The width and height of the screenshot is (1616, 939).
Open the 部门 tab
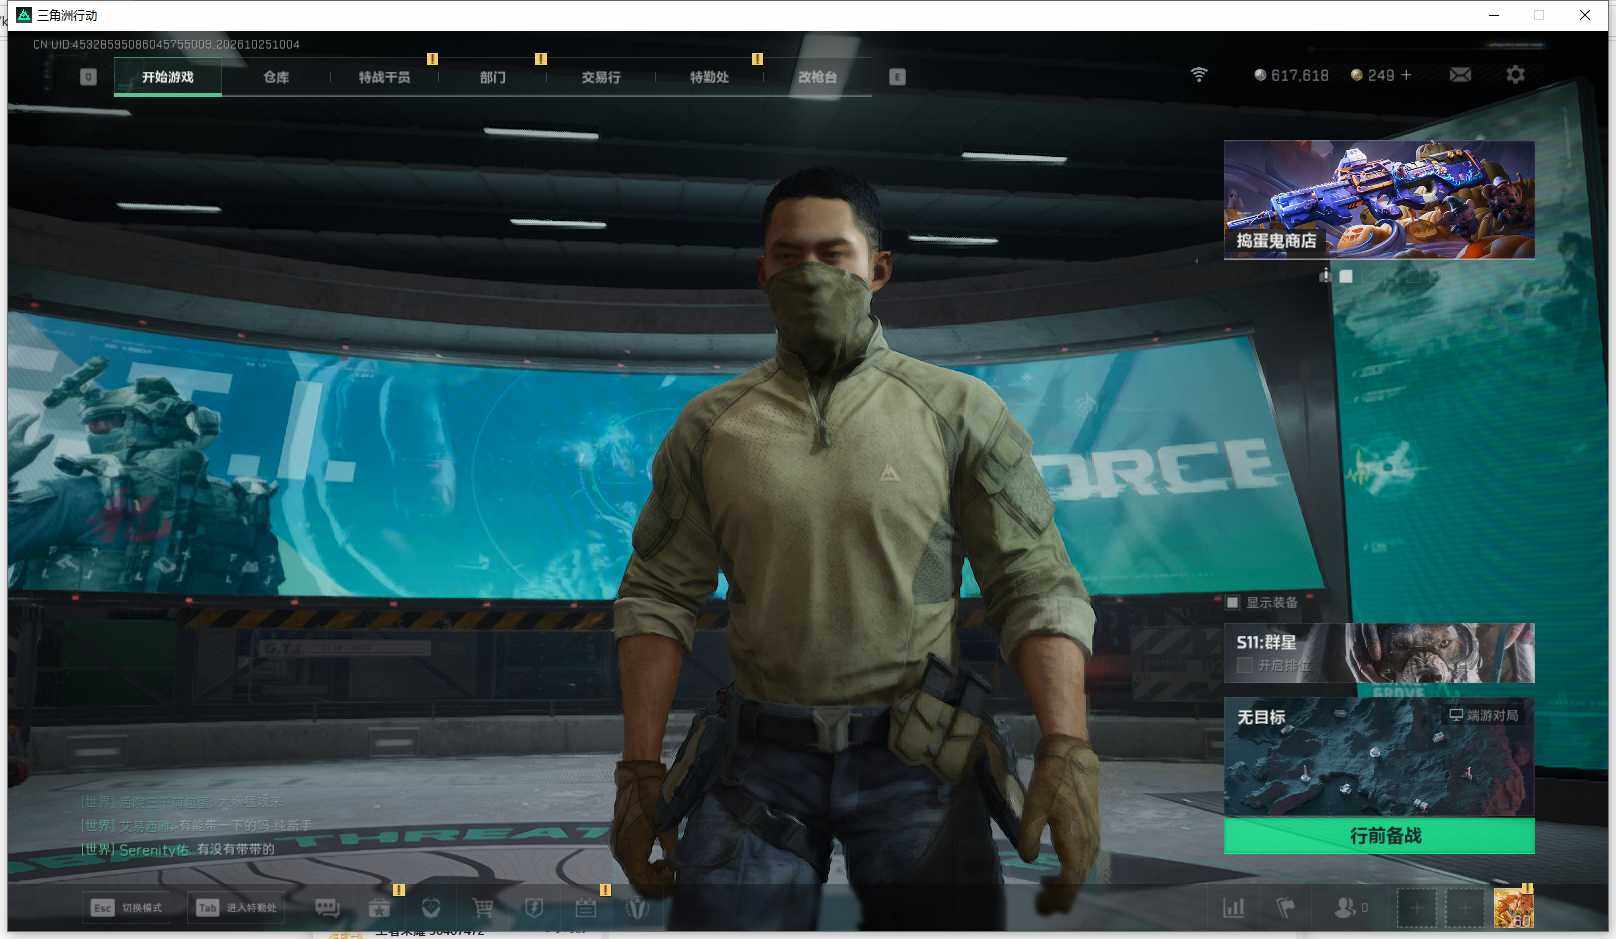(x=492, y=77)
